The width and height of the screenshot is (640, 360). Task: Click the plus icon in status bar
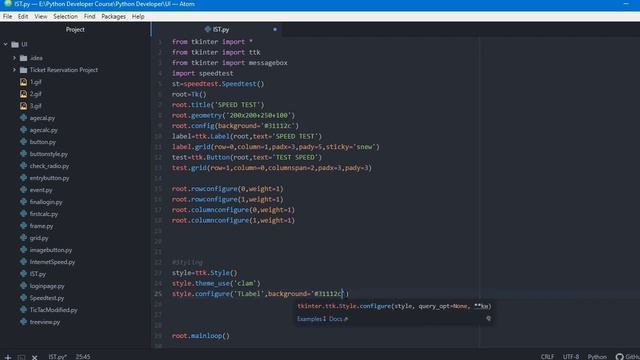coord(8,357)
